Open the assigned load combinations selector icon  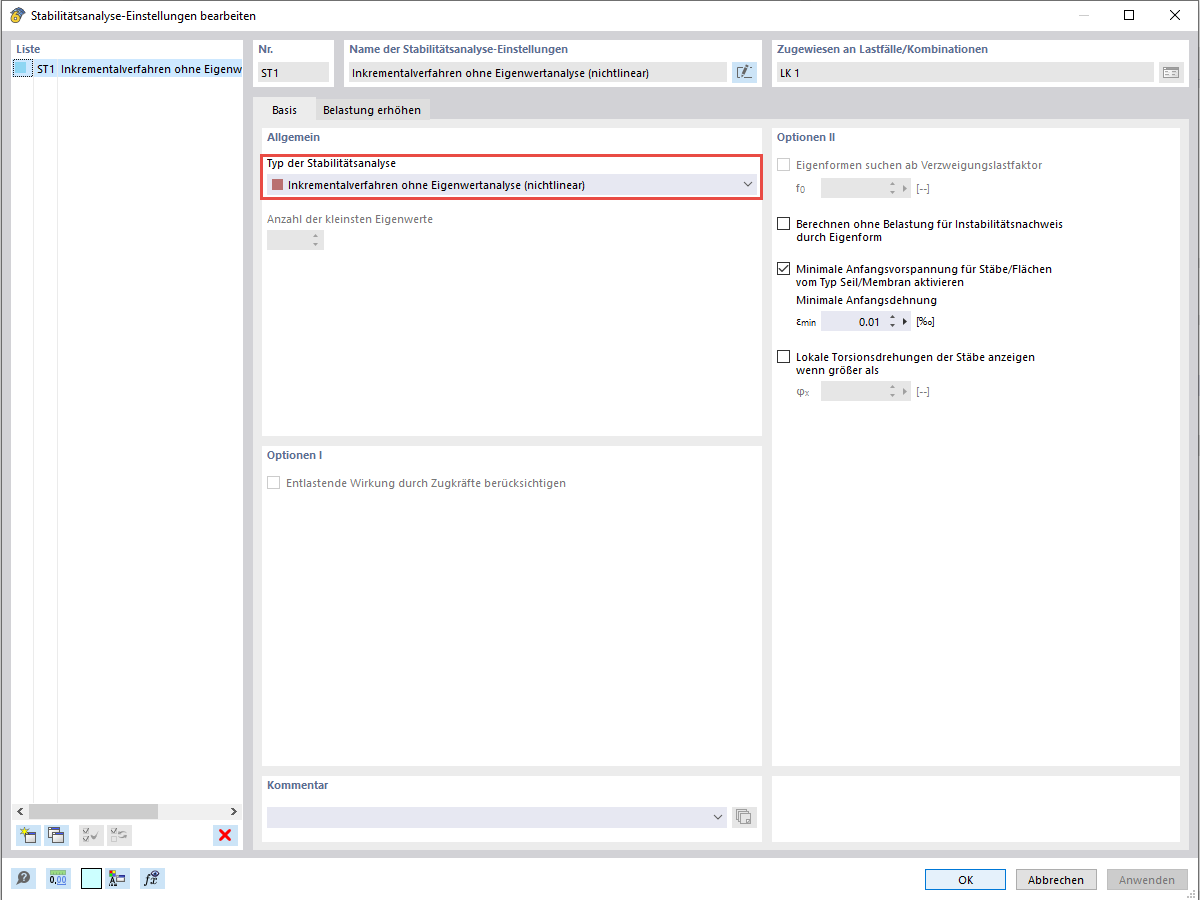pos(1171,71)
